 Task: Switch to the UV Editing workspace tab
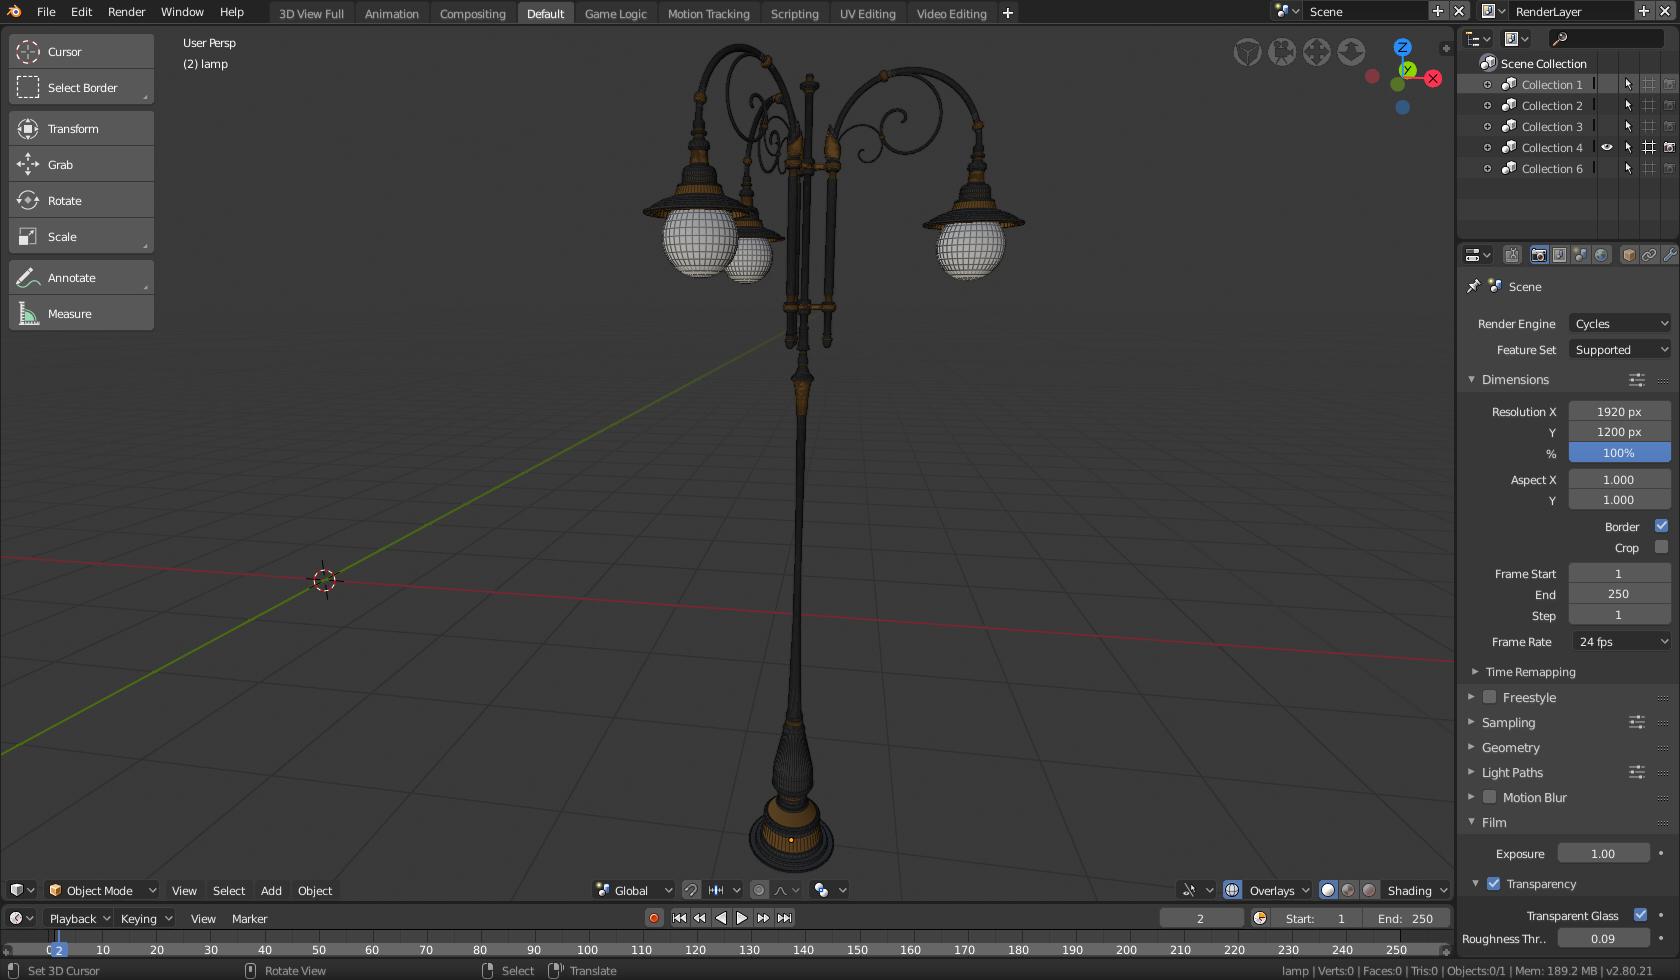pos(867,13)
